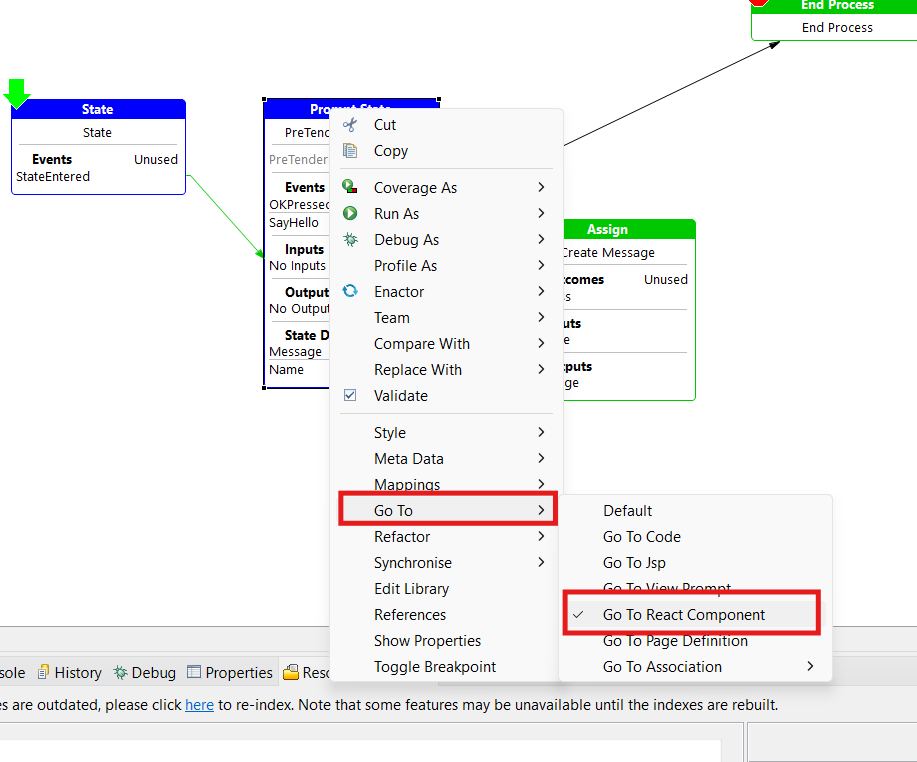Select Default in Go To submenu
The width and height of the screenshot is (917, 762).
coord(695,511)
